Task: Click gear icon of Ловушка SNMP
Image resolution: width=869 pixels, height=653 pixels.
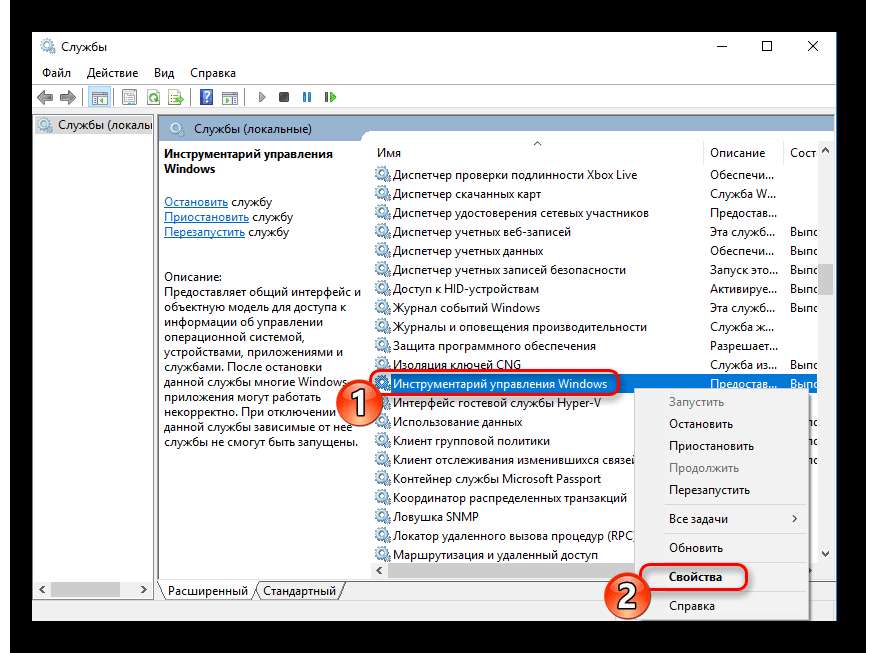Action: click(x=382, y=516)
